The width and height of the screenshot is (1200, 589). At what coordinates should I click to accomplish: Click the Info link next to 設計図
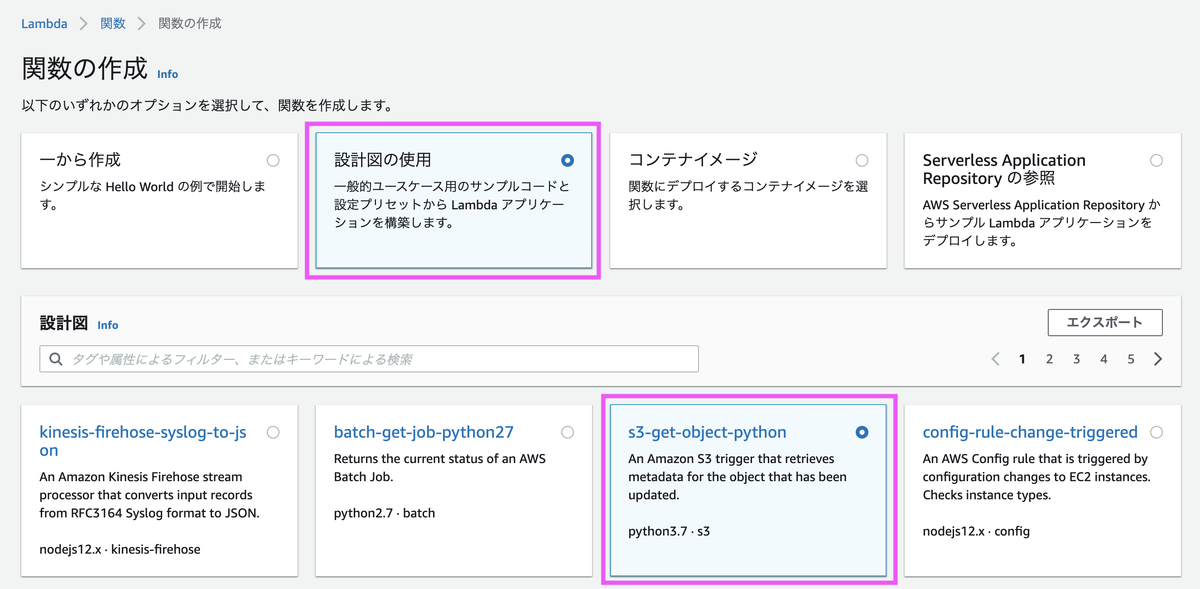107,325
